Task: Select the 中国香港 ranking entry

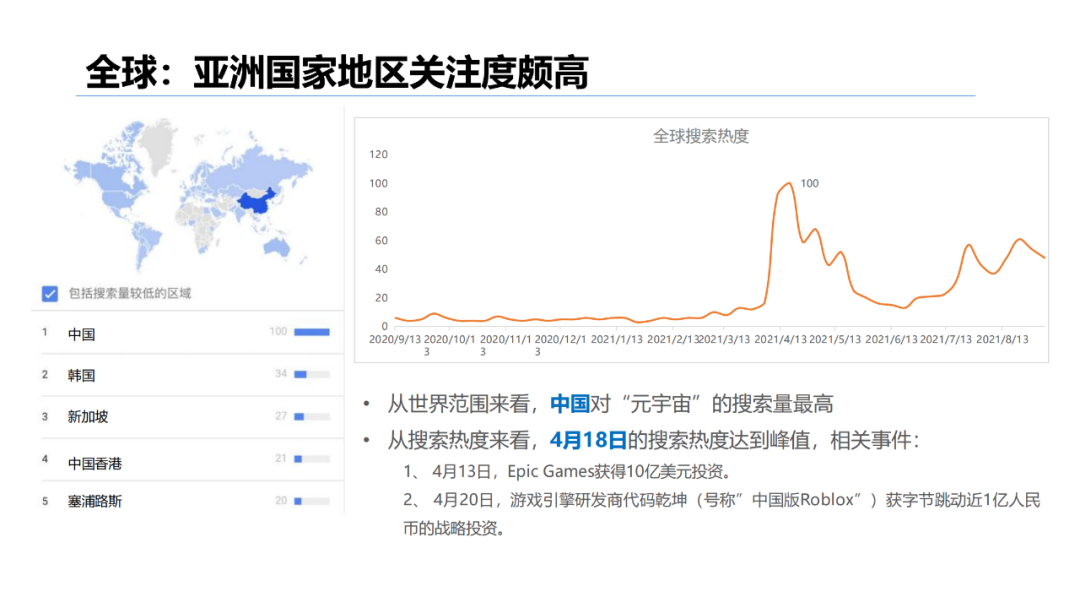Action: pyautogui.click(x=187, y=460)
